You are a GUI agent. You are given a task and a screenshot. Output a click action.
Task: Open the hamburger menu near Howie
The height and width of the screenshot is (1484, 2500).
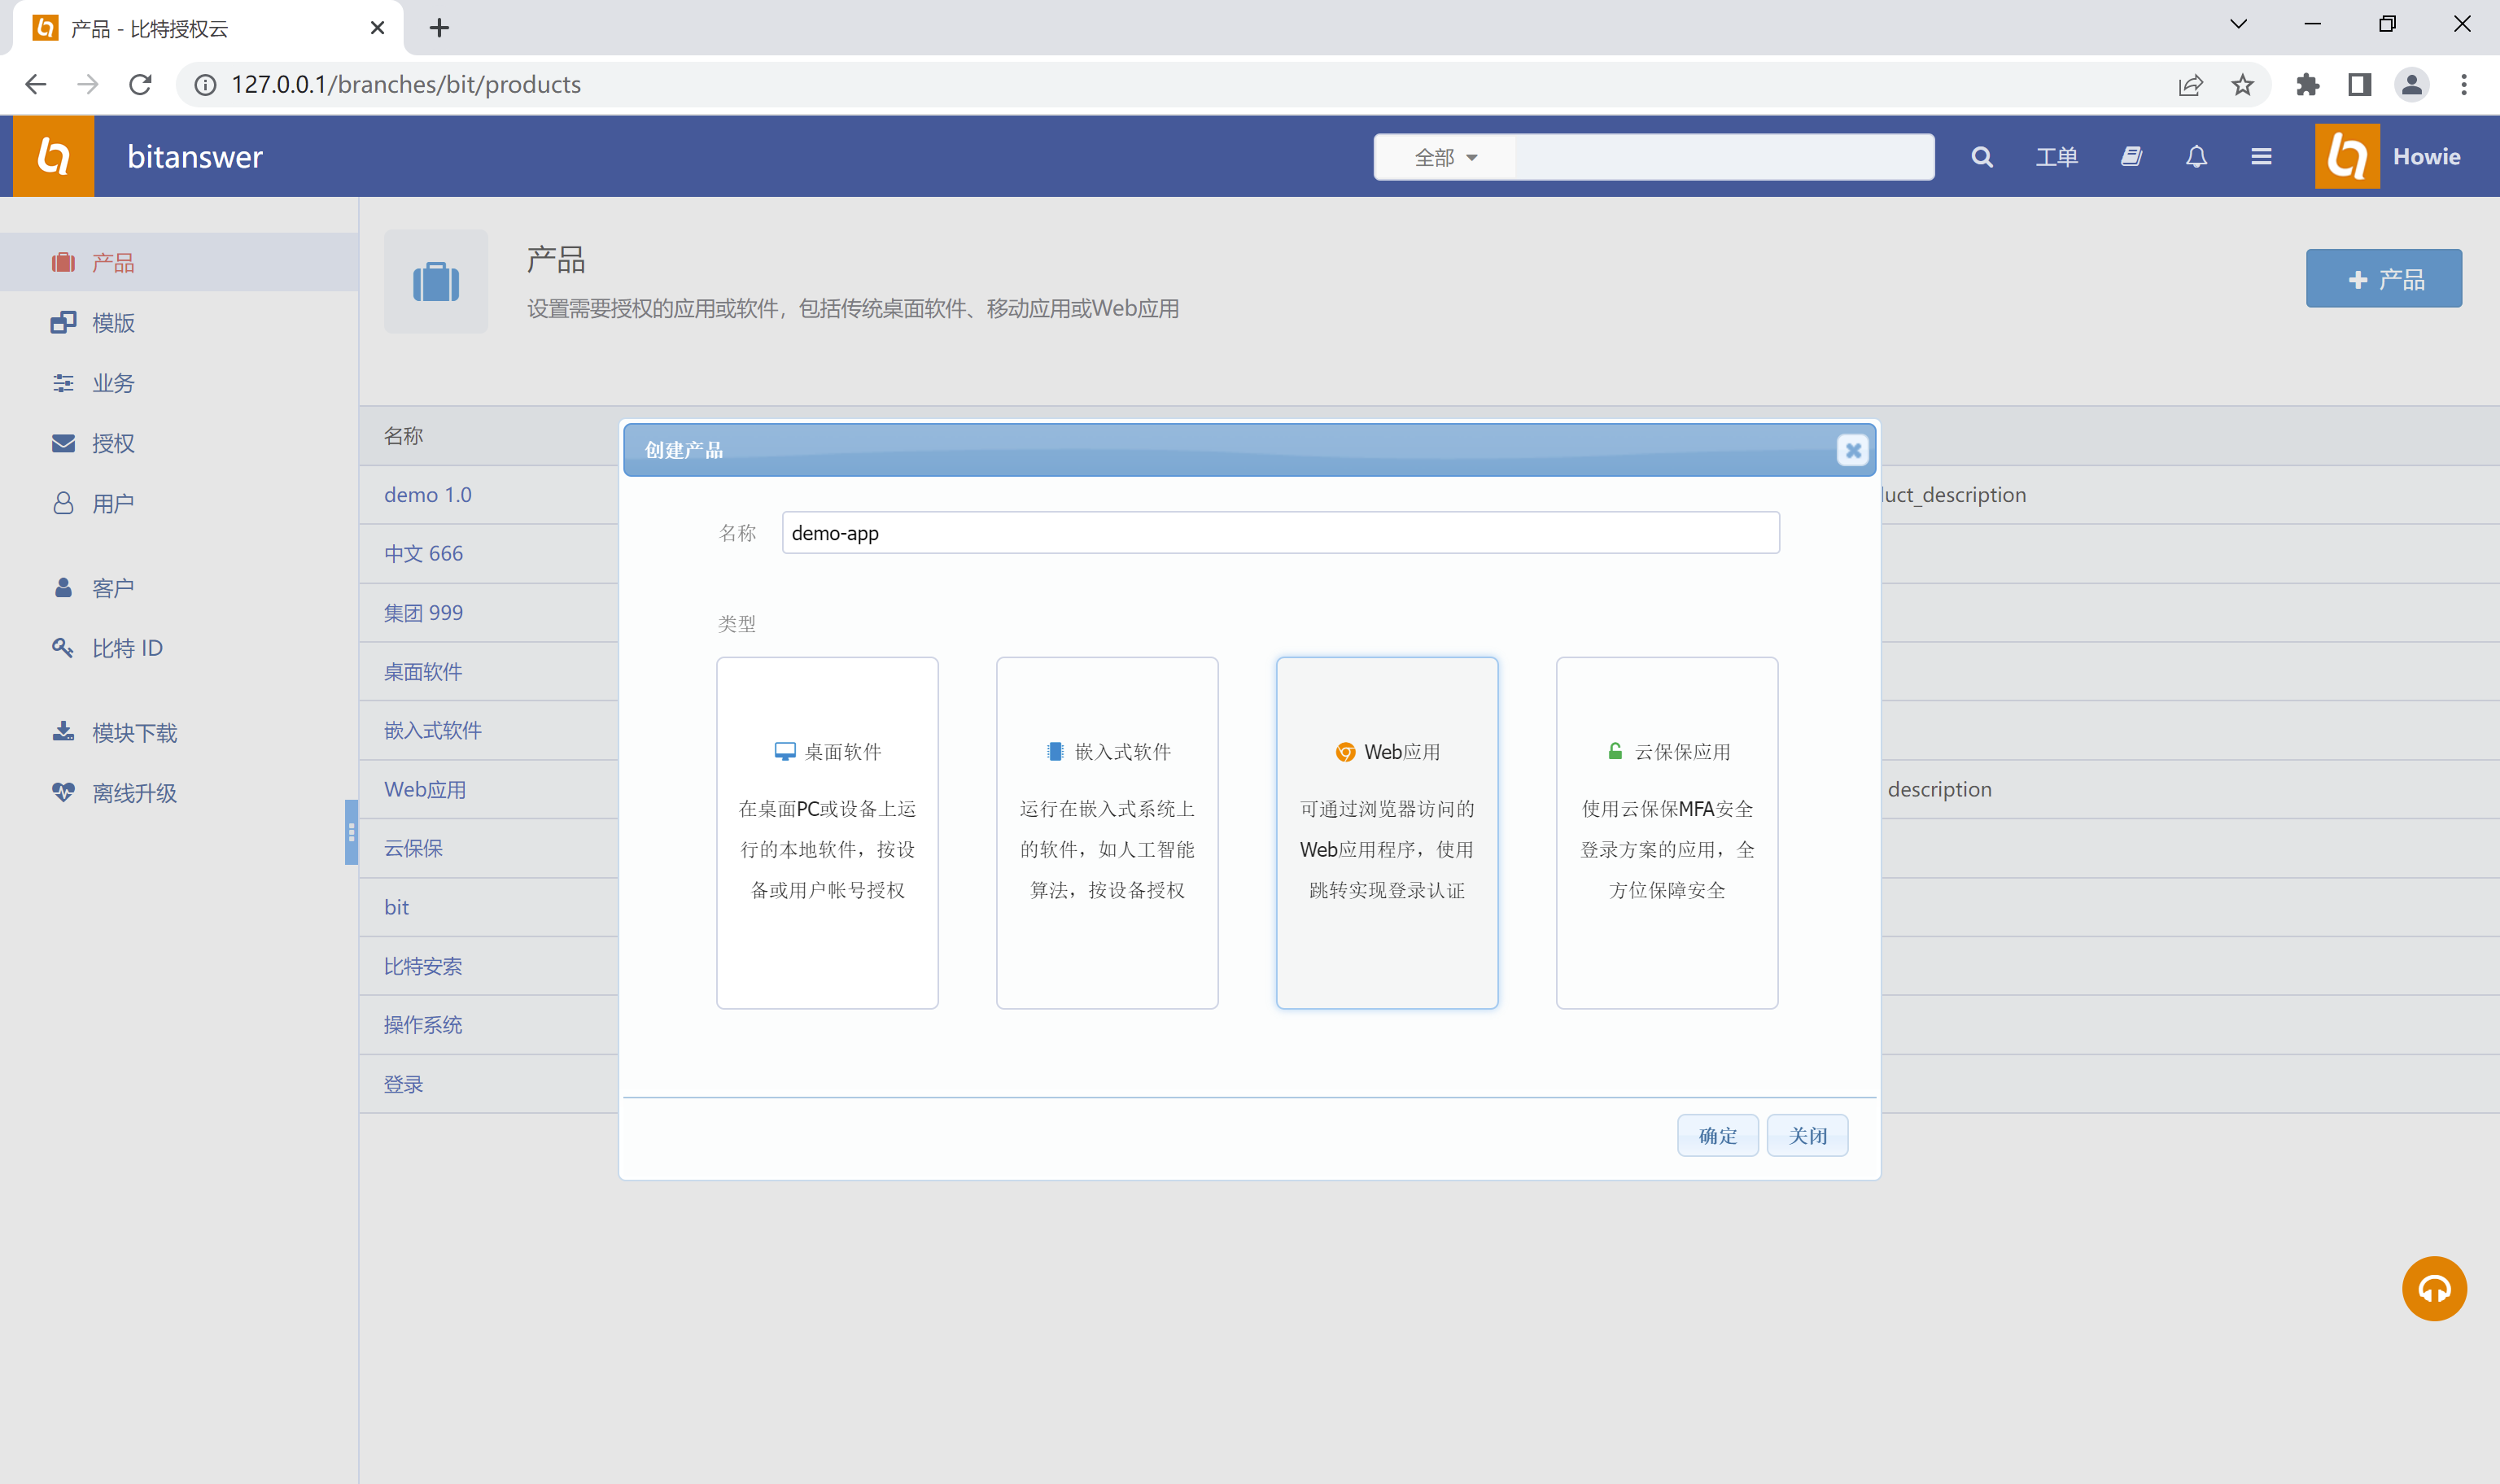2261,156
